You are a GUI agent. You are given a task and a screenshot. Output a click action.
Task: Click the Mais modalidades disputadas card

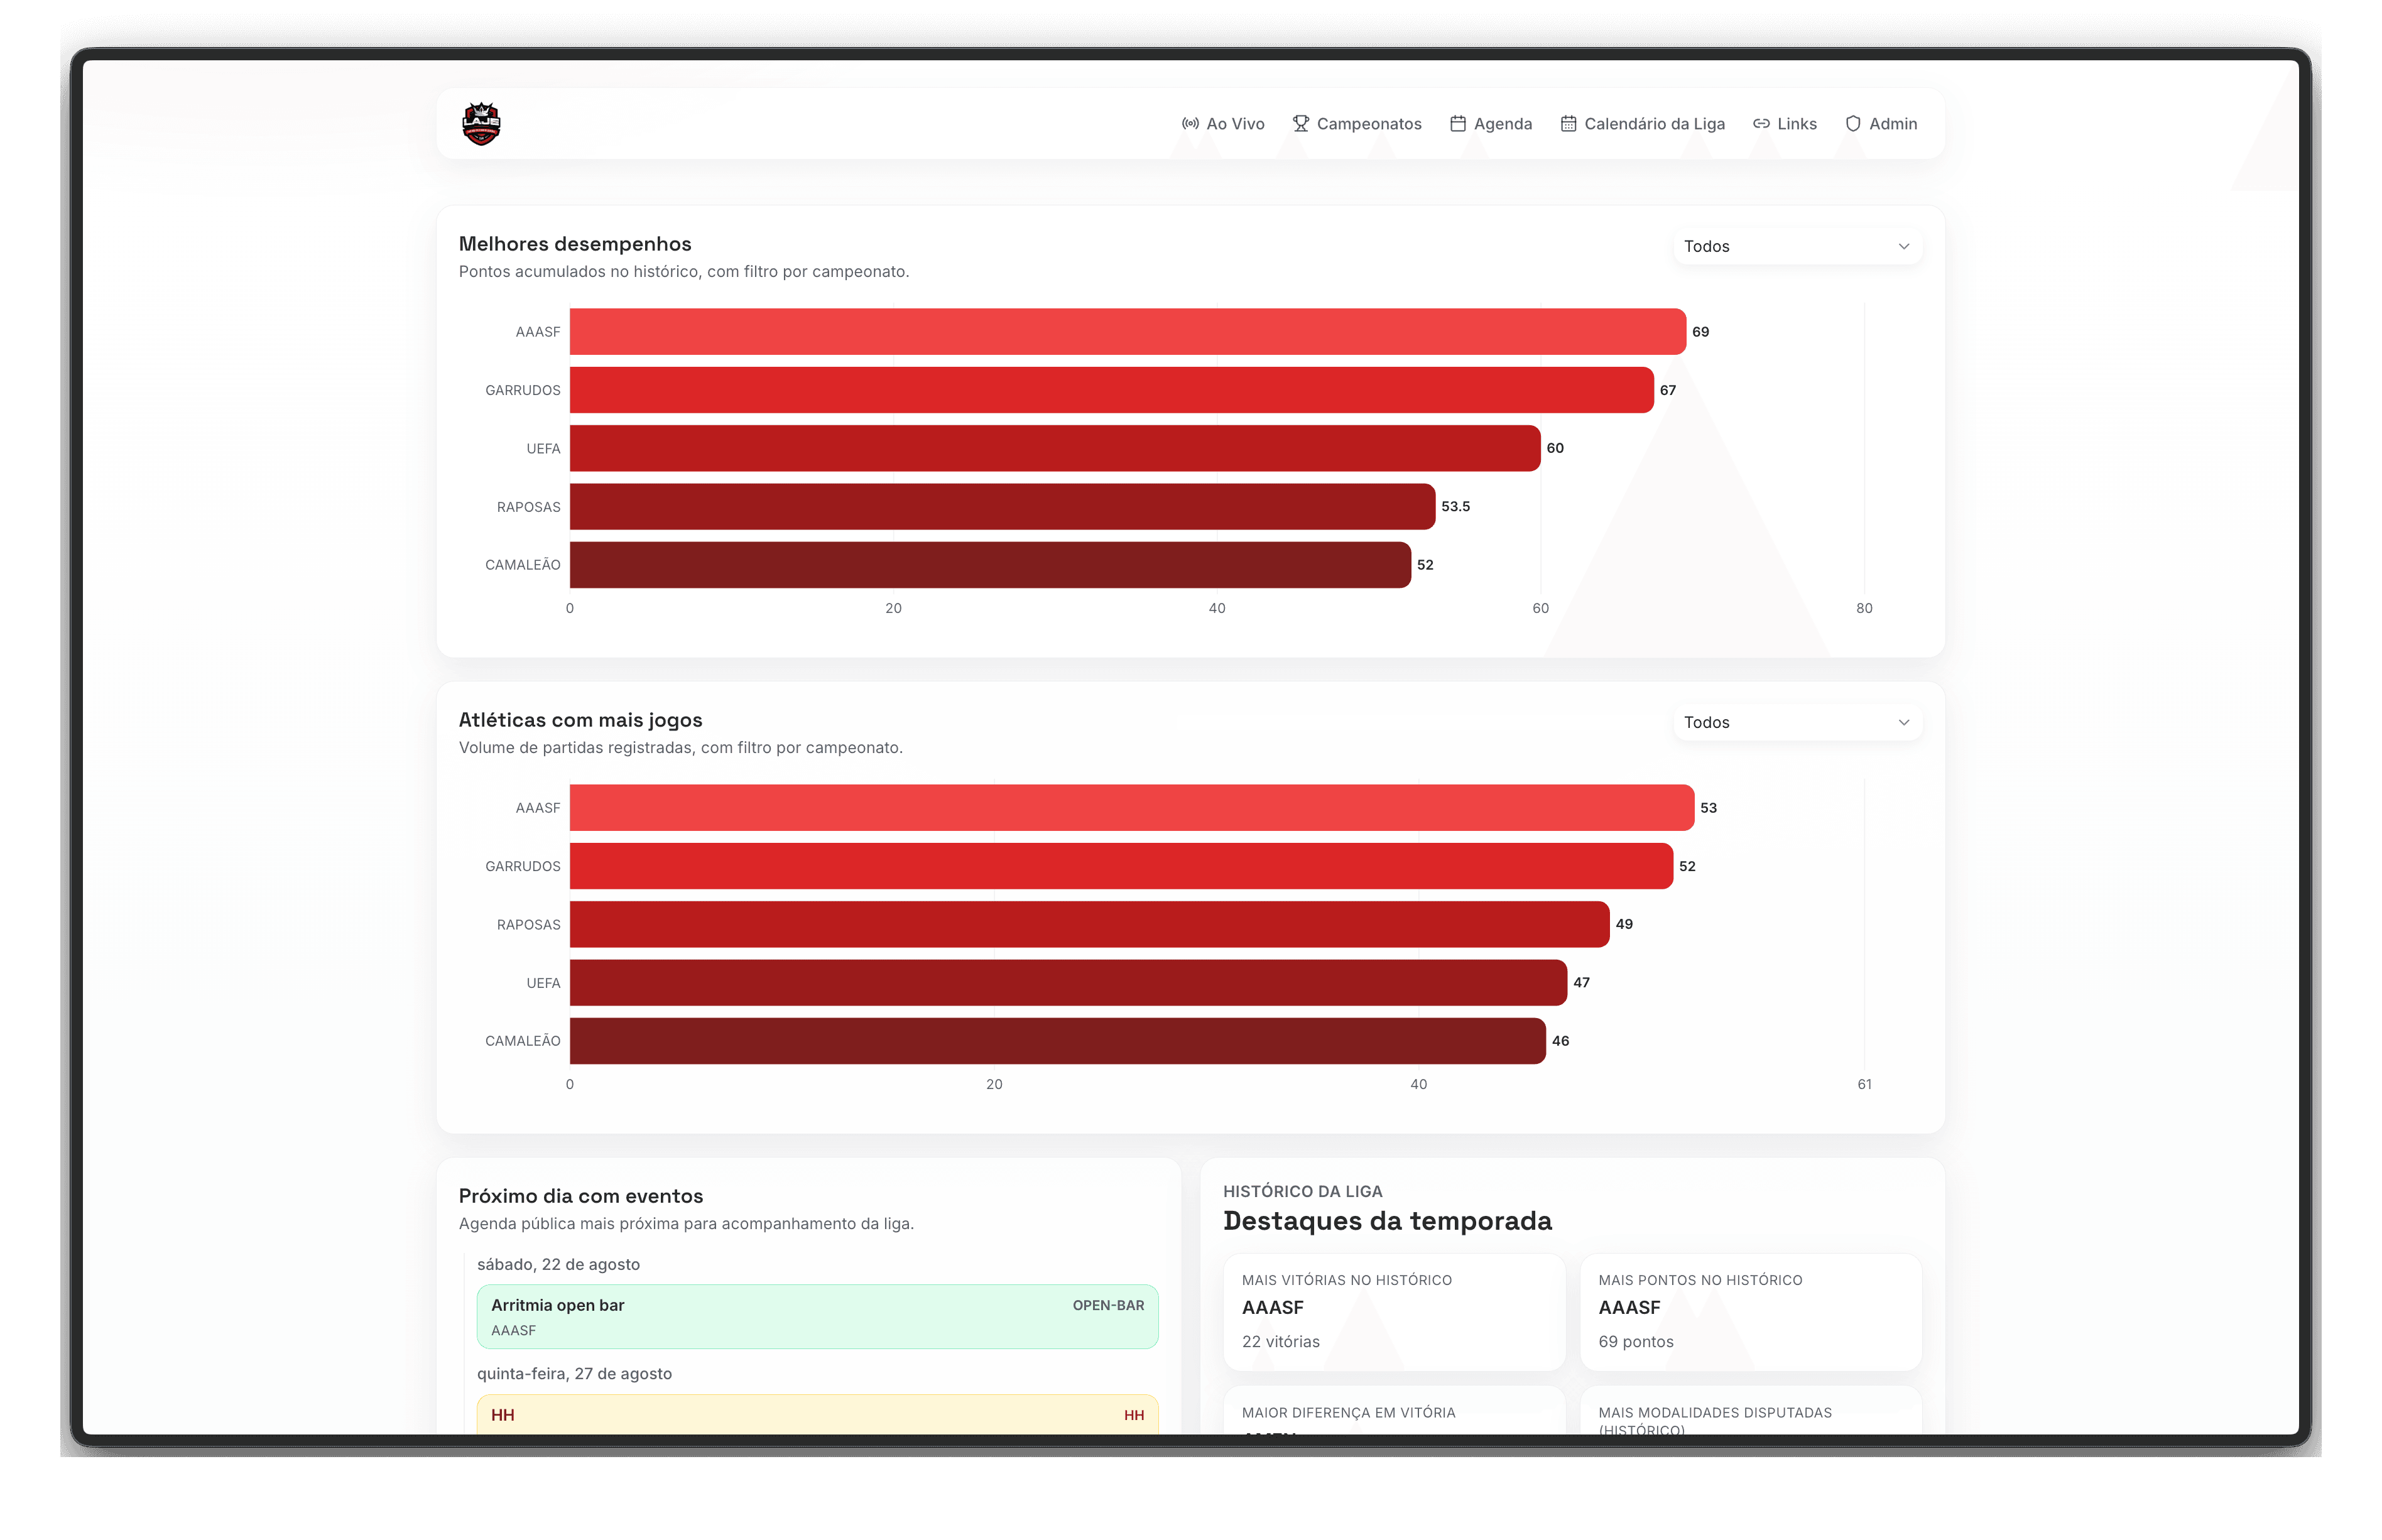pyautogui.click(x=1751, y=1411)
